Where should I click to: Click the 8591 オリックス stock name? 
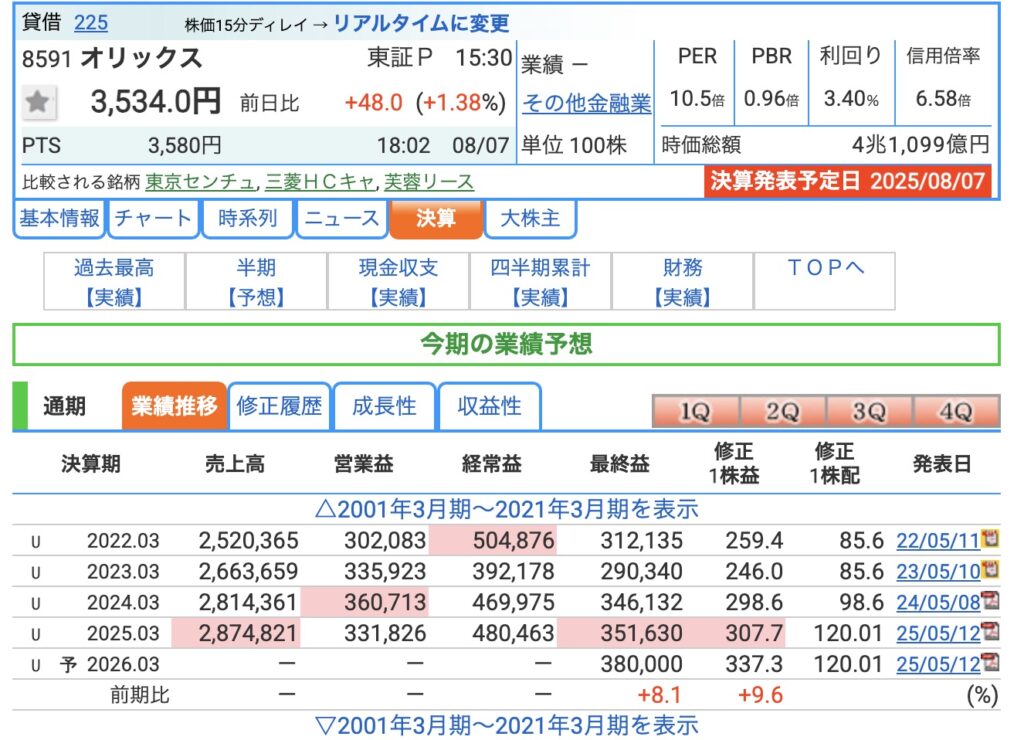(112, 58)
